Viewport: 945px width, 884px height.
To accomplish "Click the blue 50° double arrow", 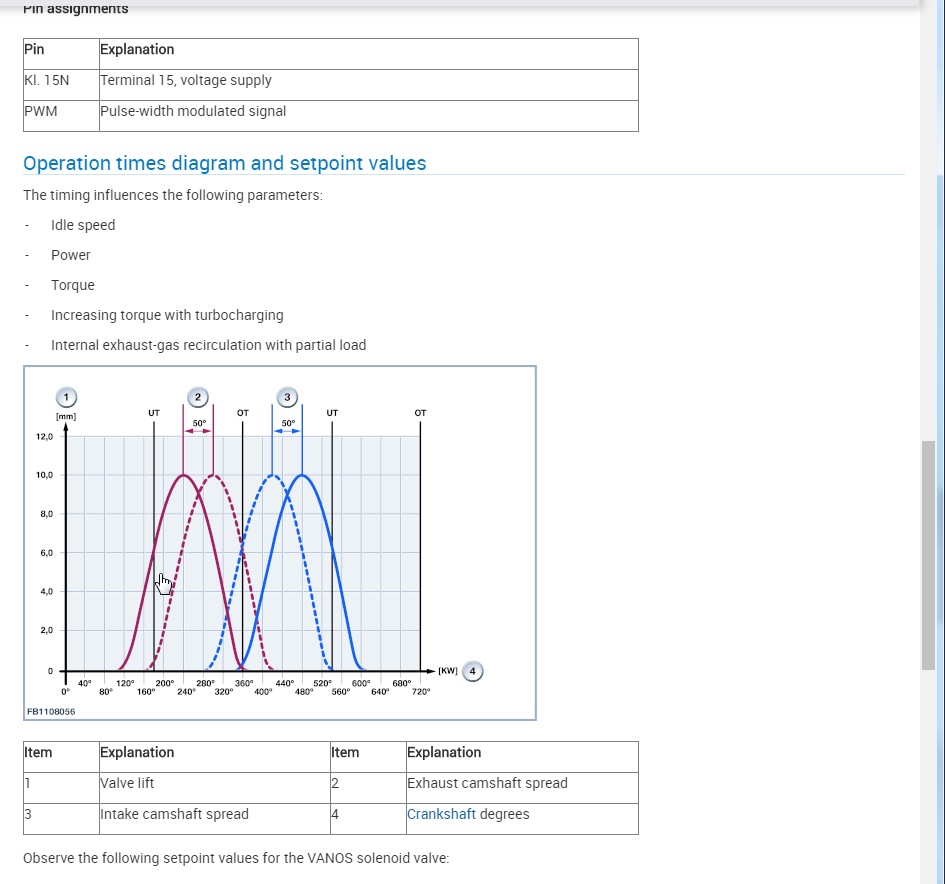I will (288, 431).
